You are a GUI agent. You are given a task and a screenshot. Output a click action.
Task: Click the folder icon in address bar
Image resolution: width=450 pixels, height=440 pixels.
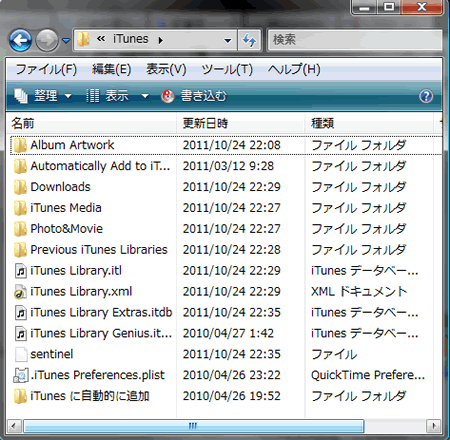[x=83, y=39]
